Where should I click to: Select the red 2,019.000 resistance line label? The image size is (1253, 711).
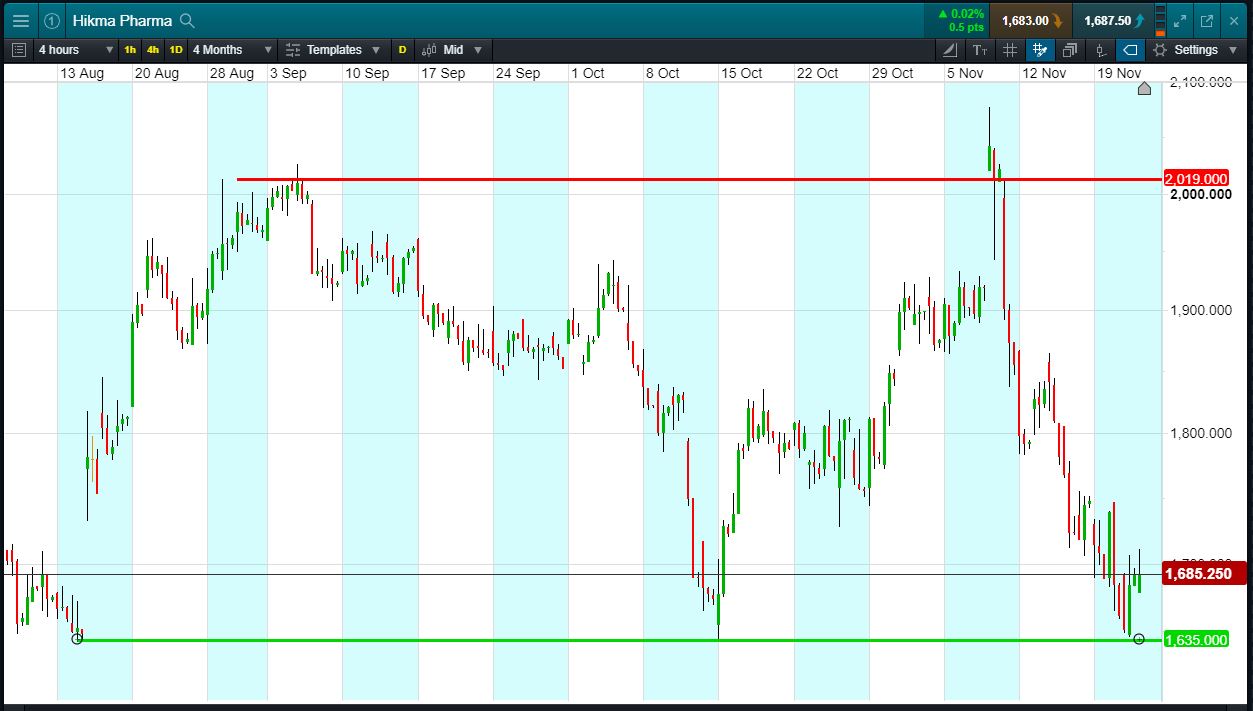(1196, 179)
